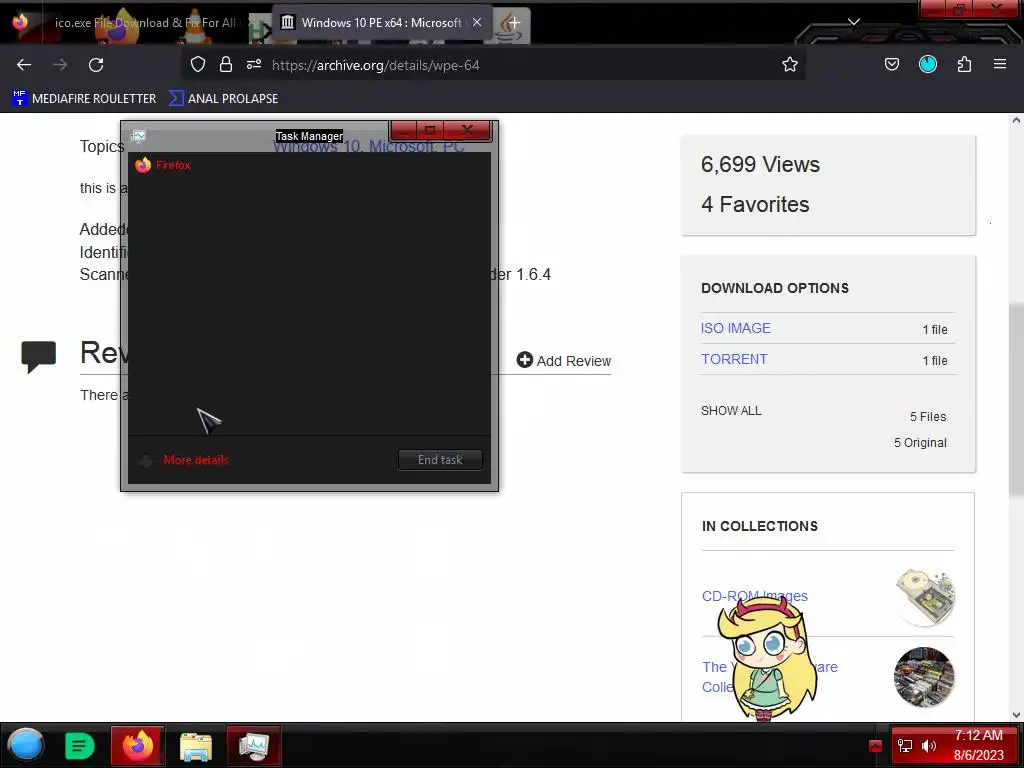Image resolution: width=1024 pixels, height=768 pixels.
Task: Open the CD-ROM Images collection link
Action: pyautogui.click(x=754, y=596)
